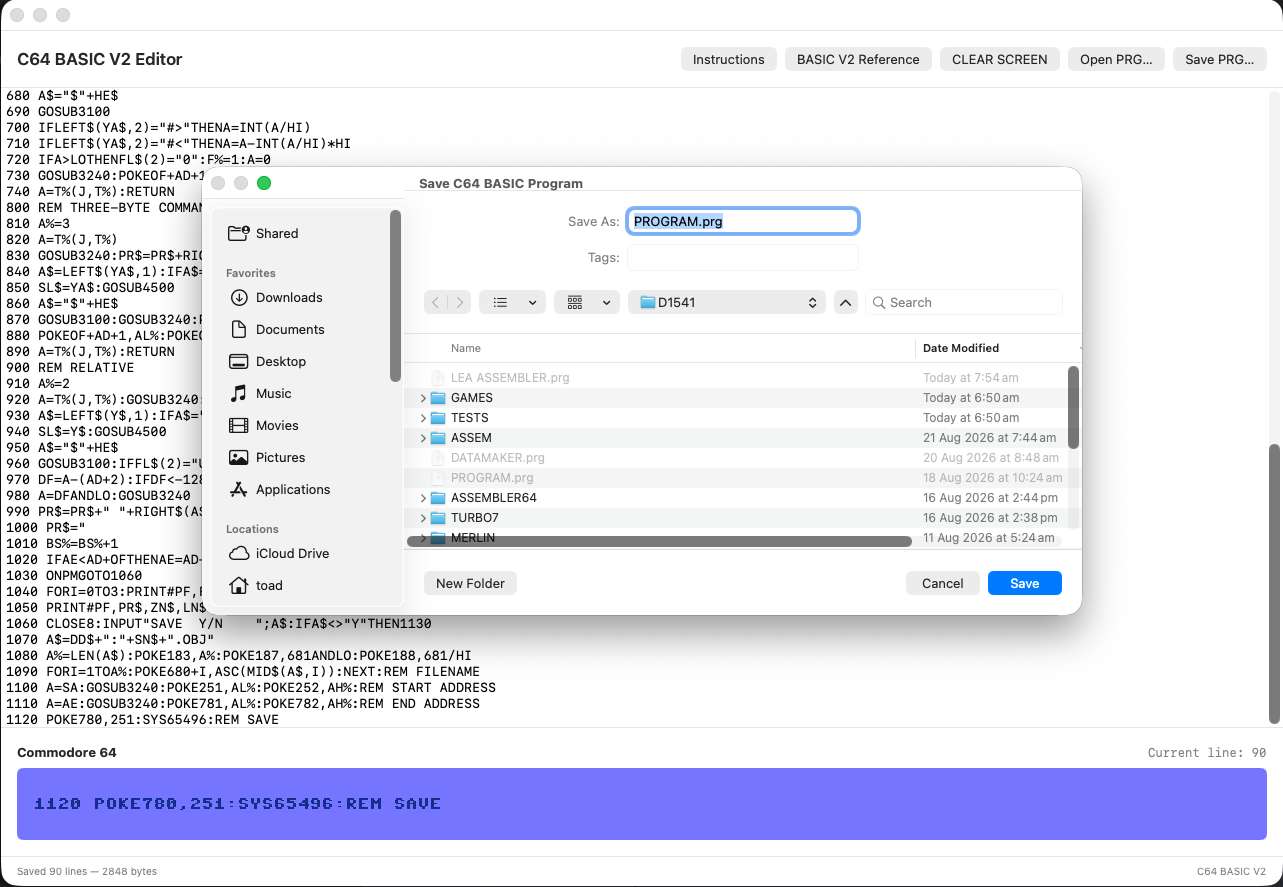
Task: Click the Current line: 90 indicator
Action: (x=1207, y=753)
